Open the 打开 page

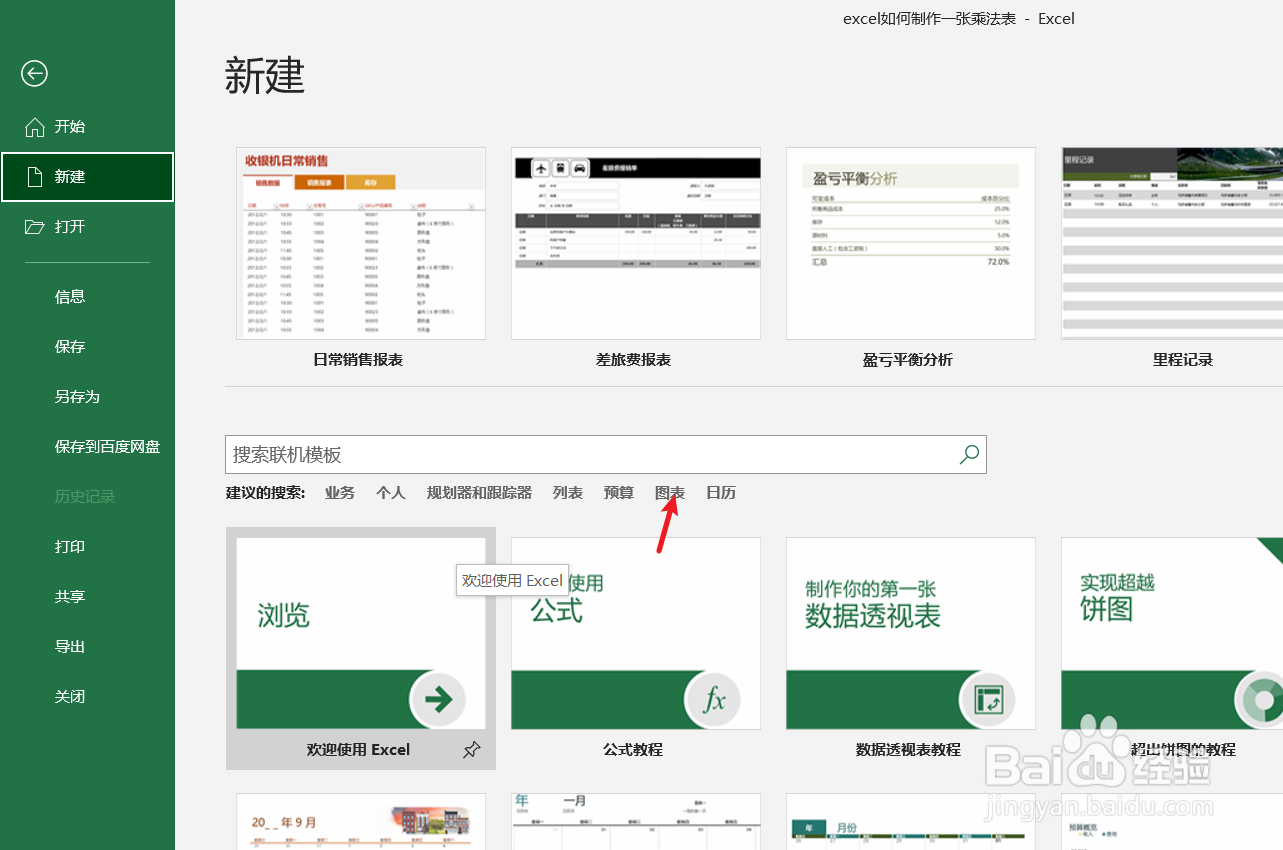click(x=88, y=227)
